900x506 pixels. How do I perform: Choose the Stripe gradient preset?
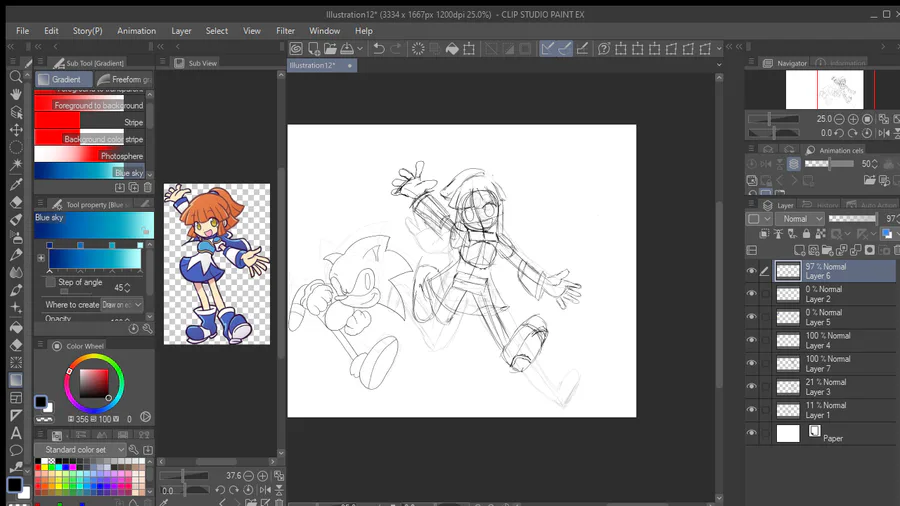89,122
